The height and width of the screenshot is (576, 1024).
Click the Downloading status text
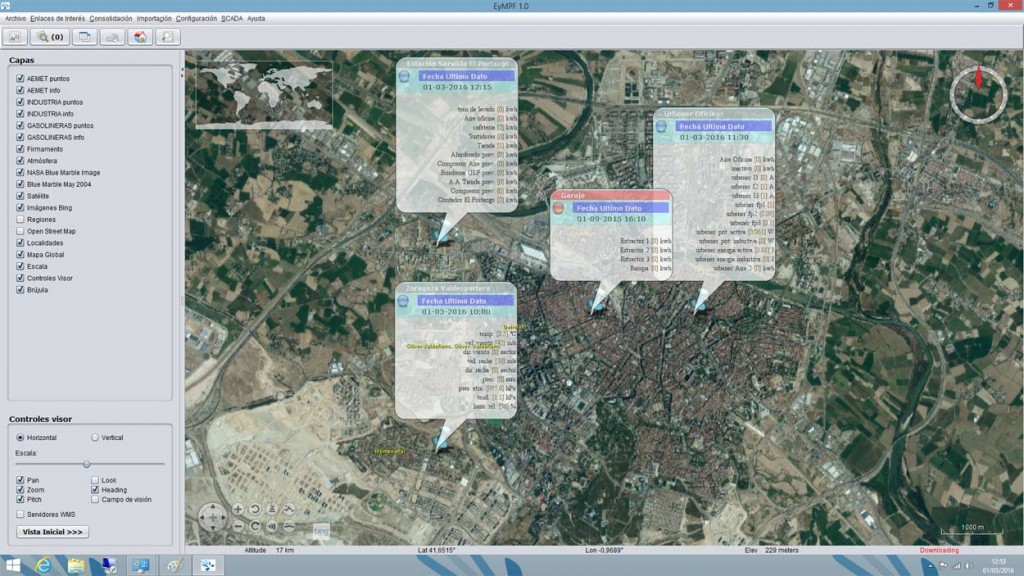tap(939, 551)
